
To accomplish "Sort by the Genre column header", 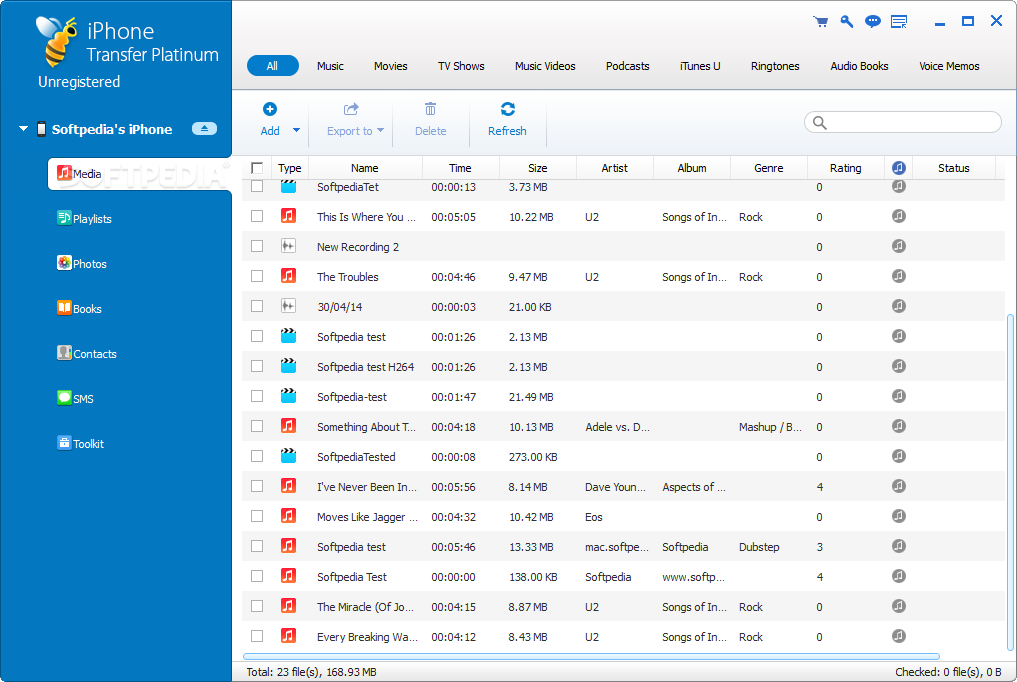I will coord(769,168).
